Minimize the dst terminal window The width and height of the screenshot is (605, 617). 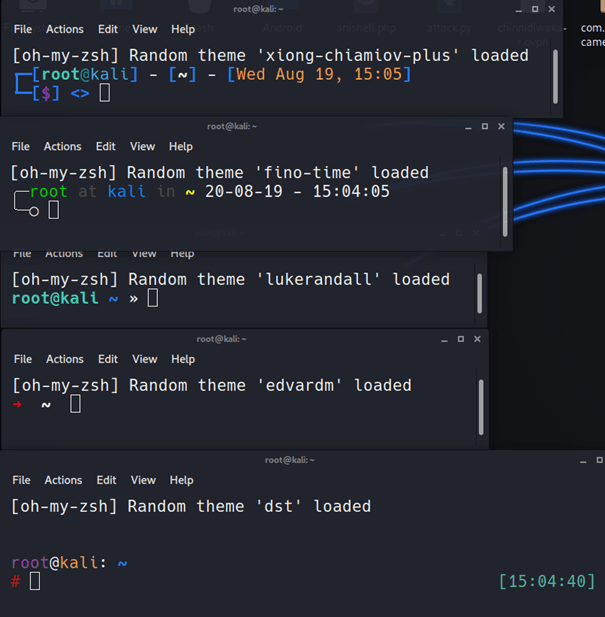click(x=583, y=460)
